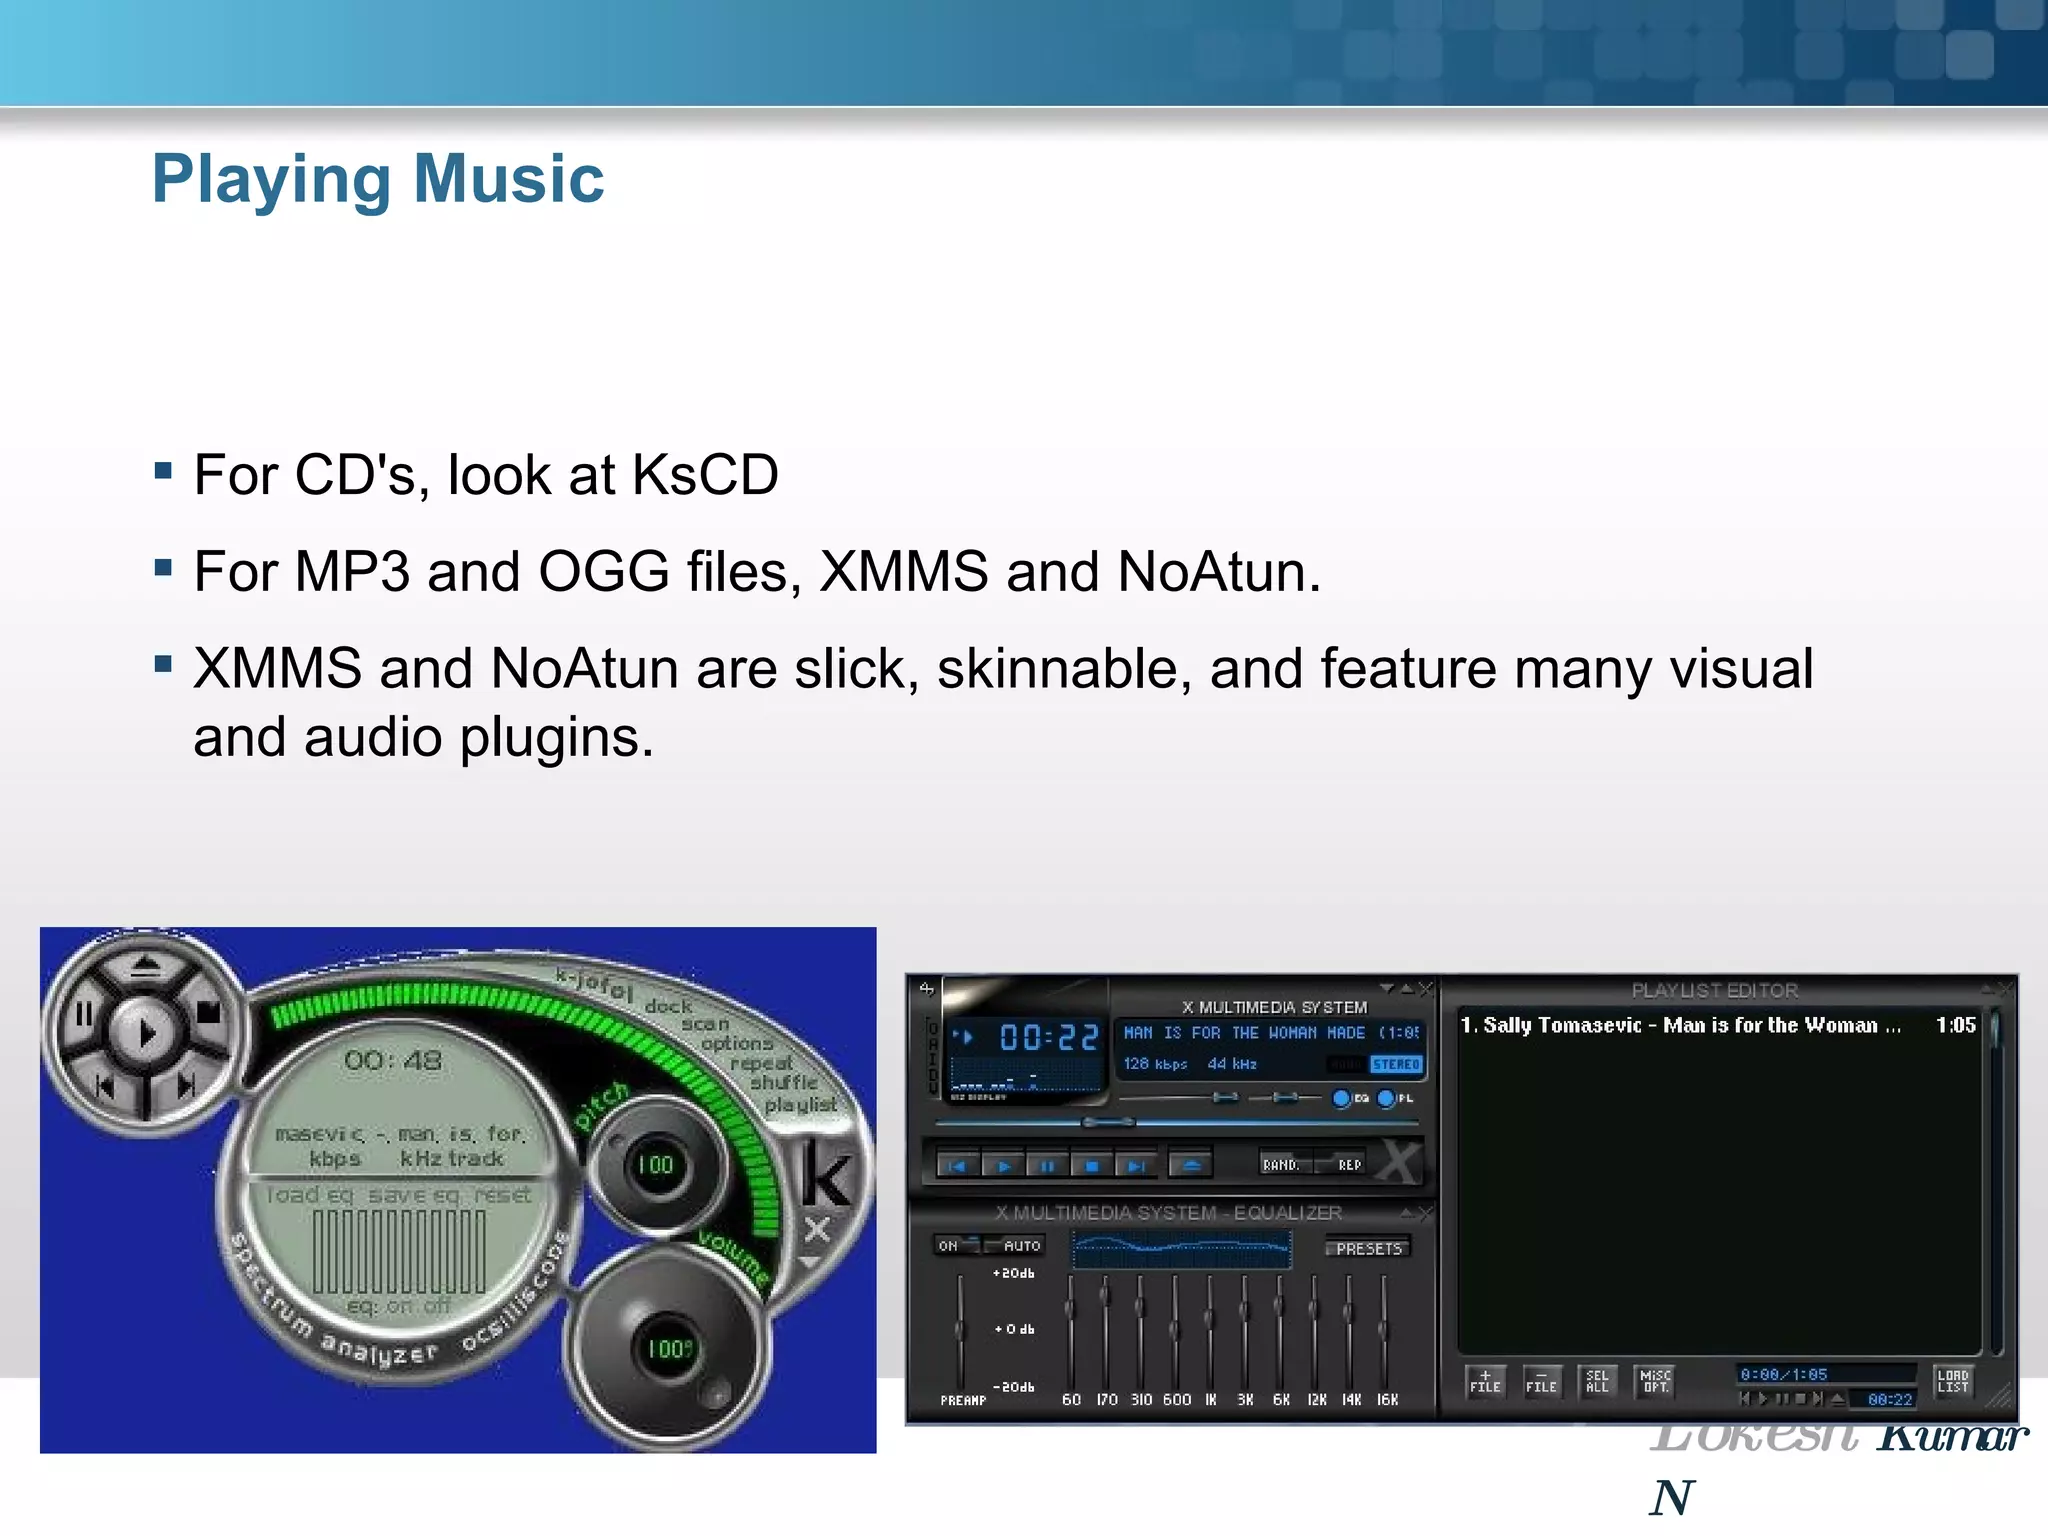
Task: Click the 'dock' option in K-Jofol
Action: (668, 1006)
